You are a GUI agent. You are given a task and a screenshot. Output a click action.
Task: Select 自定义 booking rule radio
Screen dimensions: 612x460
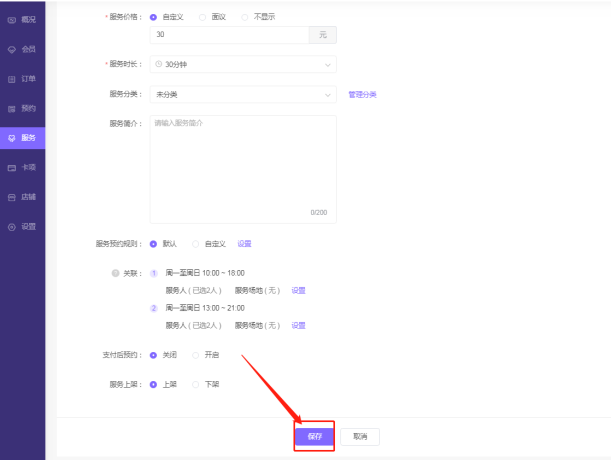coord(196,244)
